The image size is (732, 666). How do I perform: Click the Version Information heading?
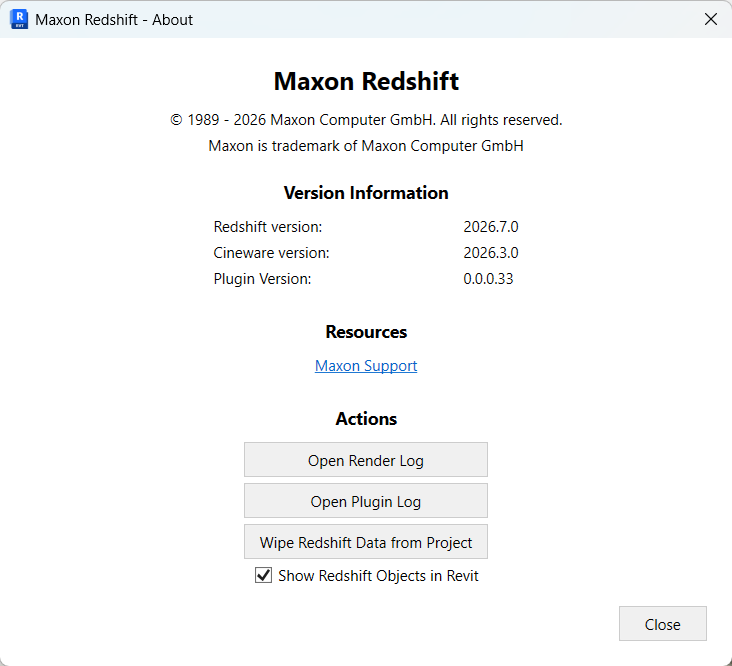[366, 193]
